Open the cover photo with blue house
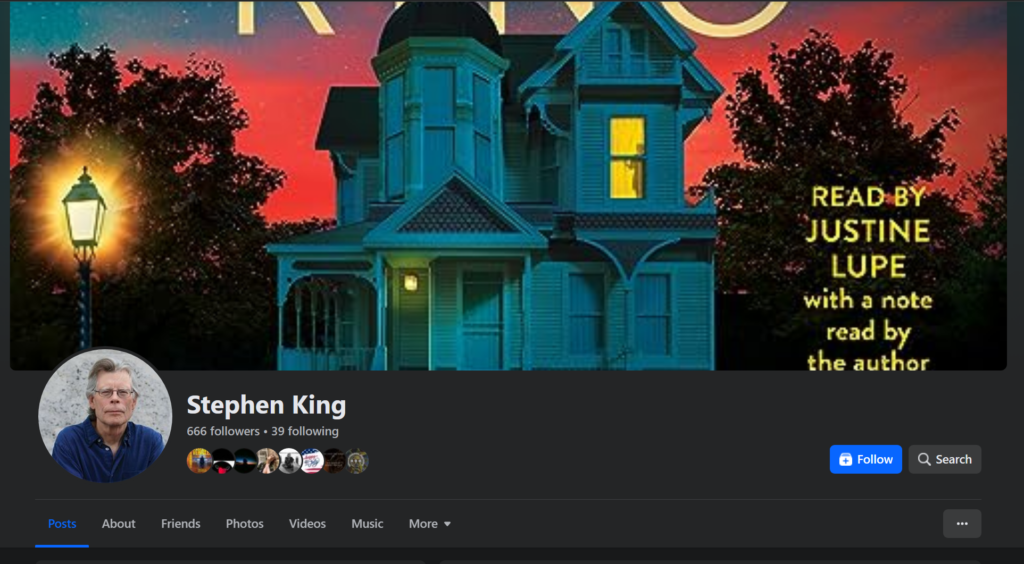Screen dimensions: 1024x564 [508, 185]
